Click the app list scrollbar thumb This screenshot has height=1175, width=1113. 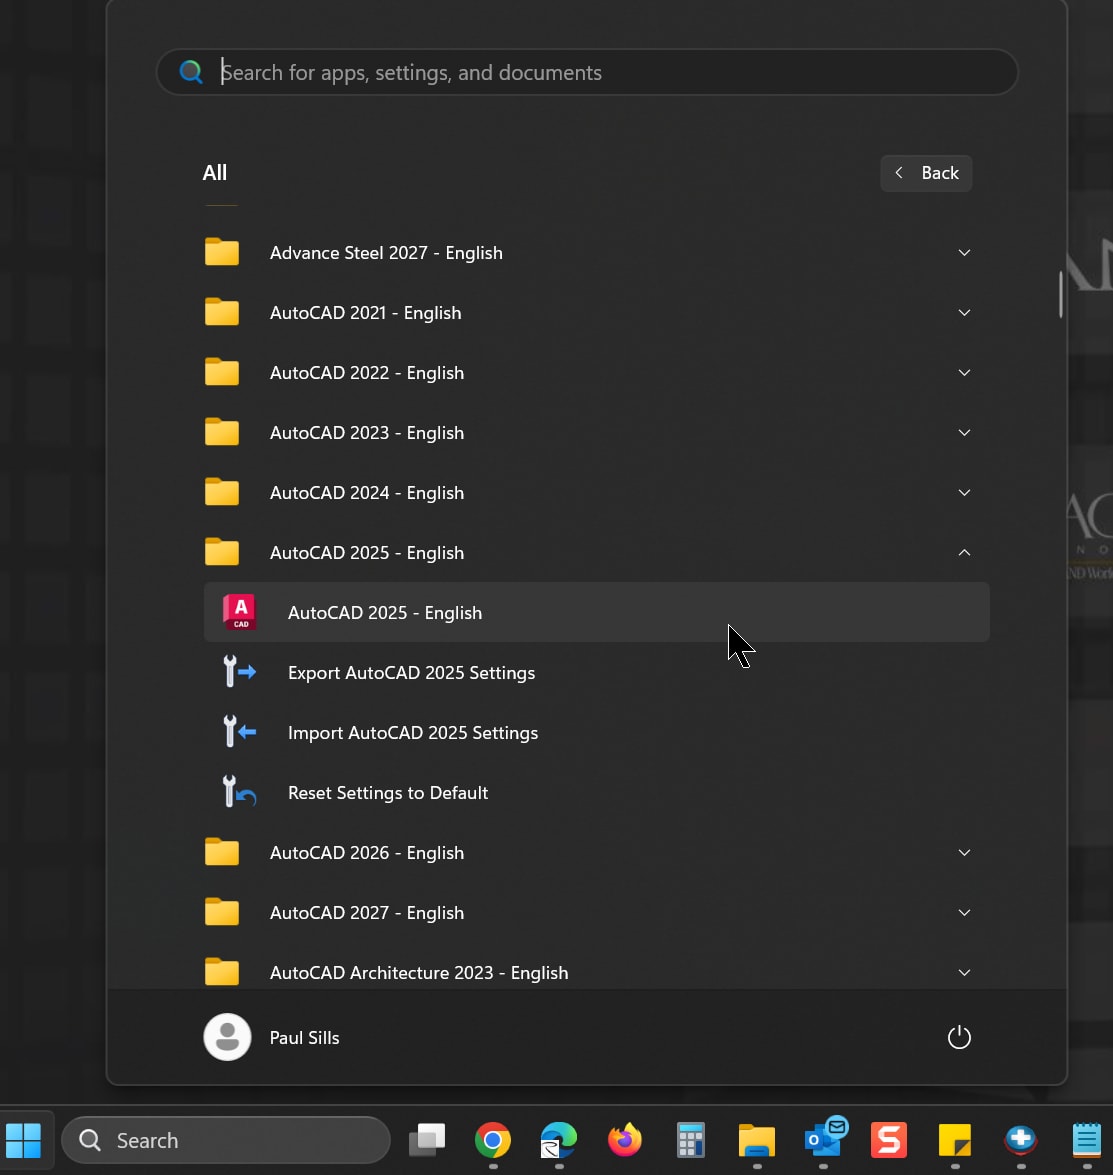point(1061,294)
